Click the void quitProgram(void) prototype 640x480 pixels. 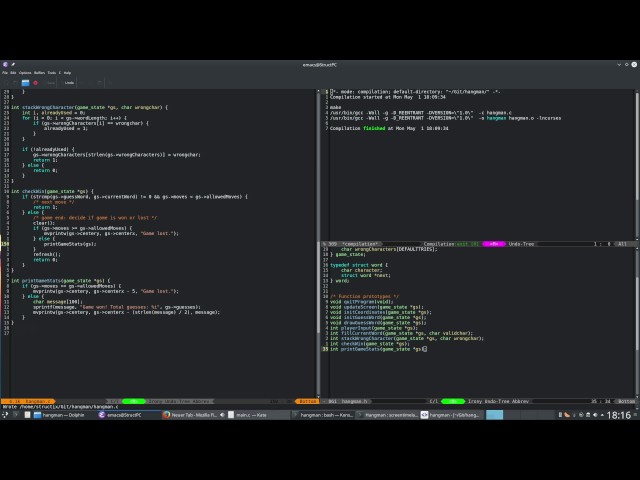[x=362, y=302]
